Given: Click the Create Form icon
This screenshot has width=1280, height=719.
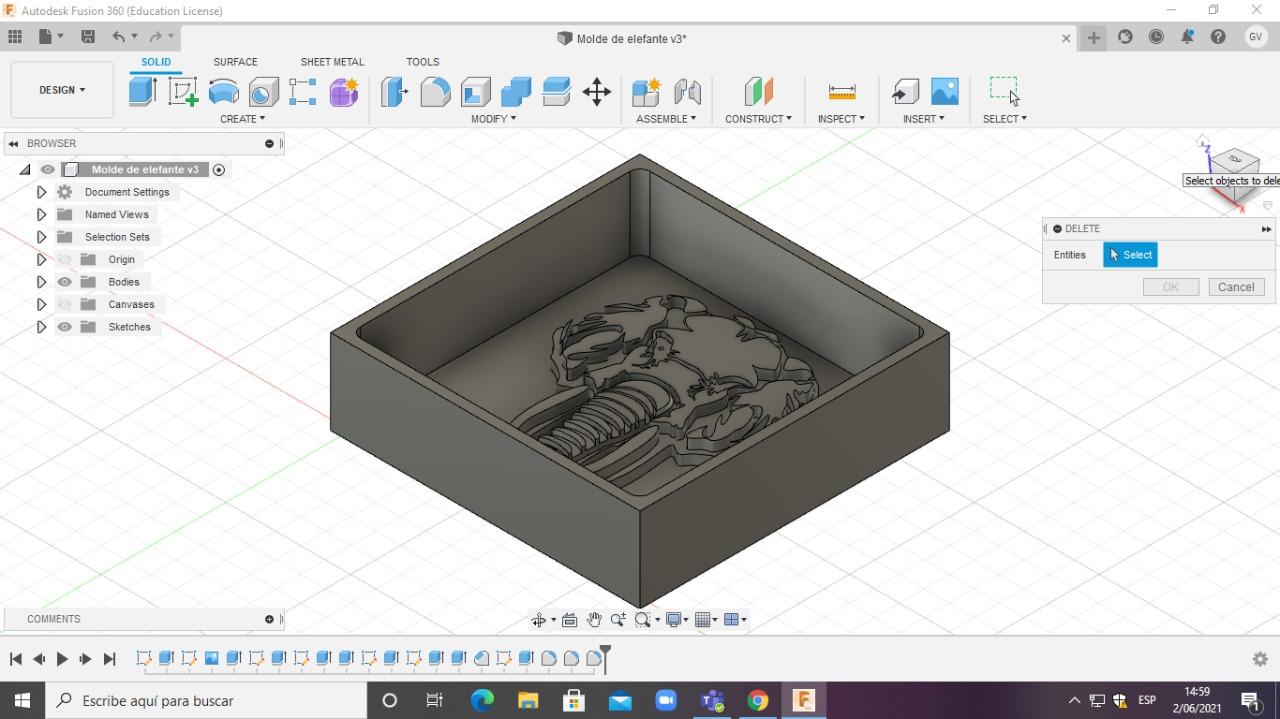Looking at the screenshot, I should (344, 92).
